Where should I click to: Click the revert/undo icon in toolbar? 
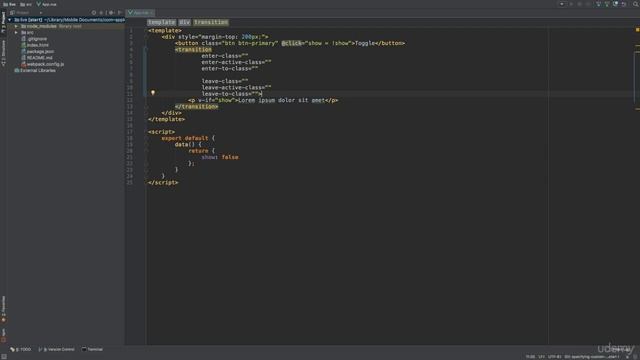624,4
